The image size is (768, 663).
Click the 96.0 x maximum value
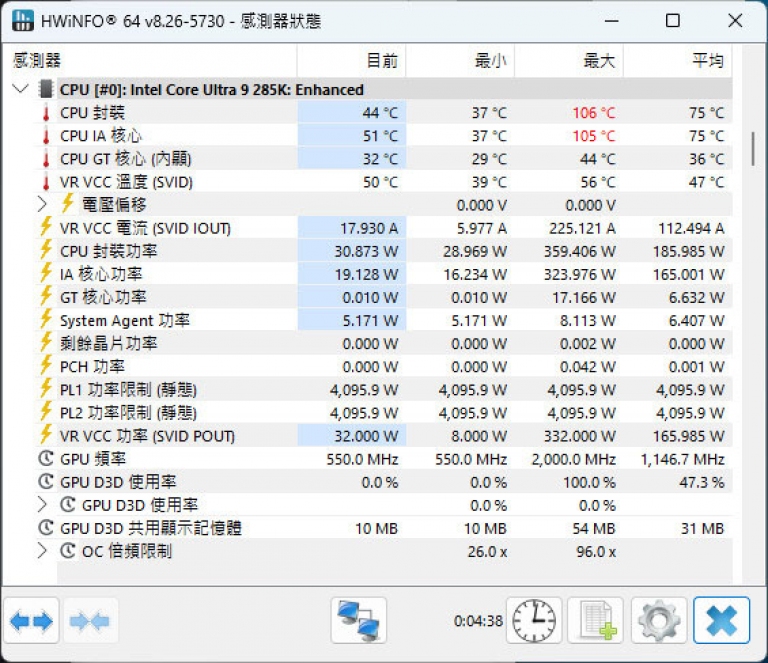[596, 552]
